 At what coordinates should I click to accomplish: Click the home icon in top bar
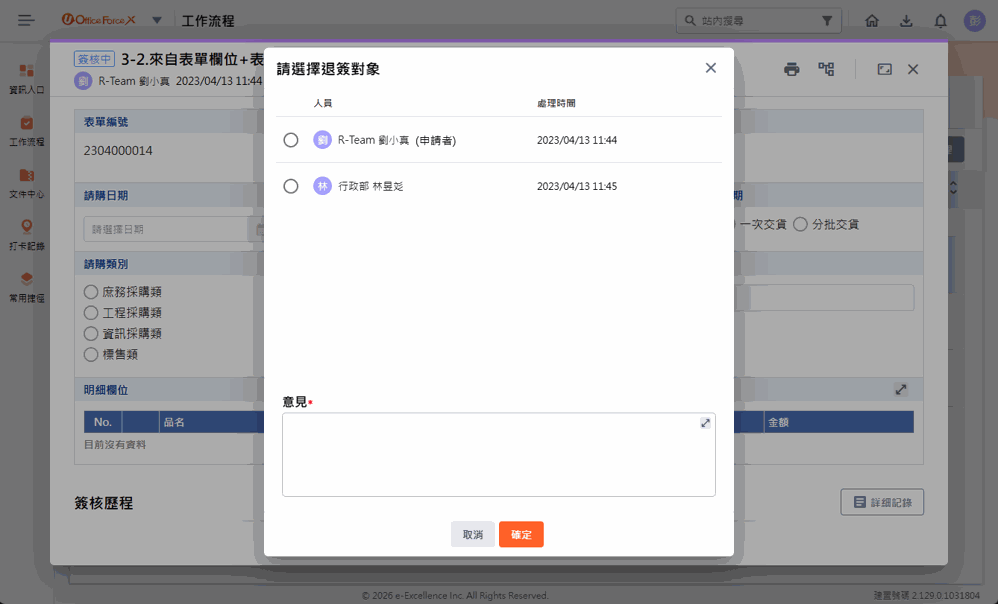click(x=872, y=21)
